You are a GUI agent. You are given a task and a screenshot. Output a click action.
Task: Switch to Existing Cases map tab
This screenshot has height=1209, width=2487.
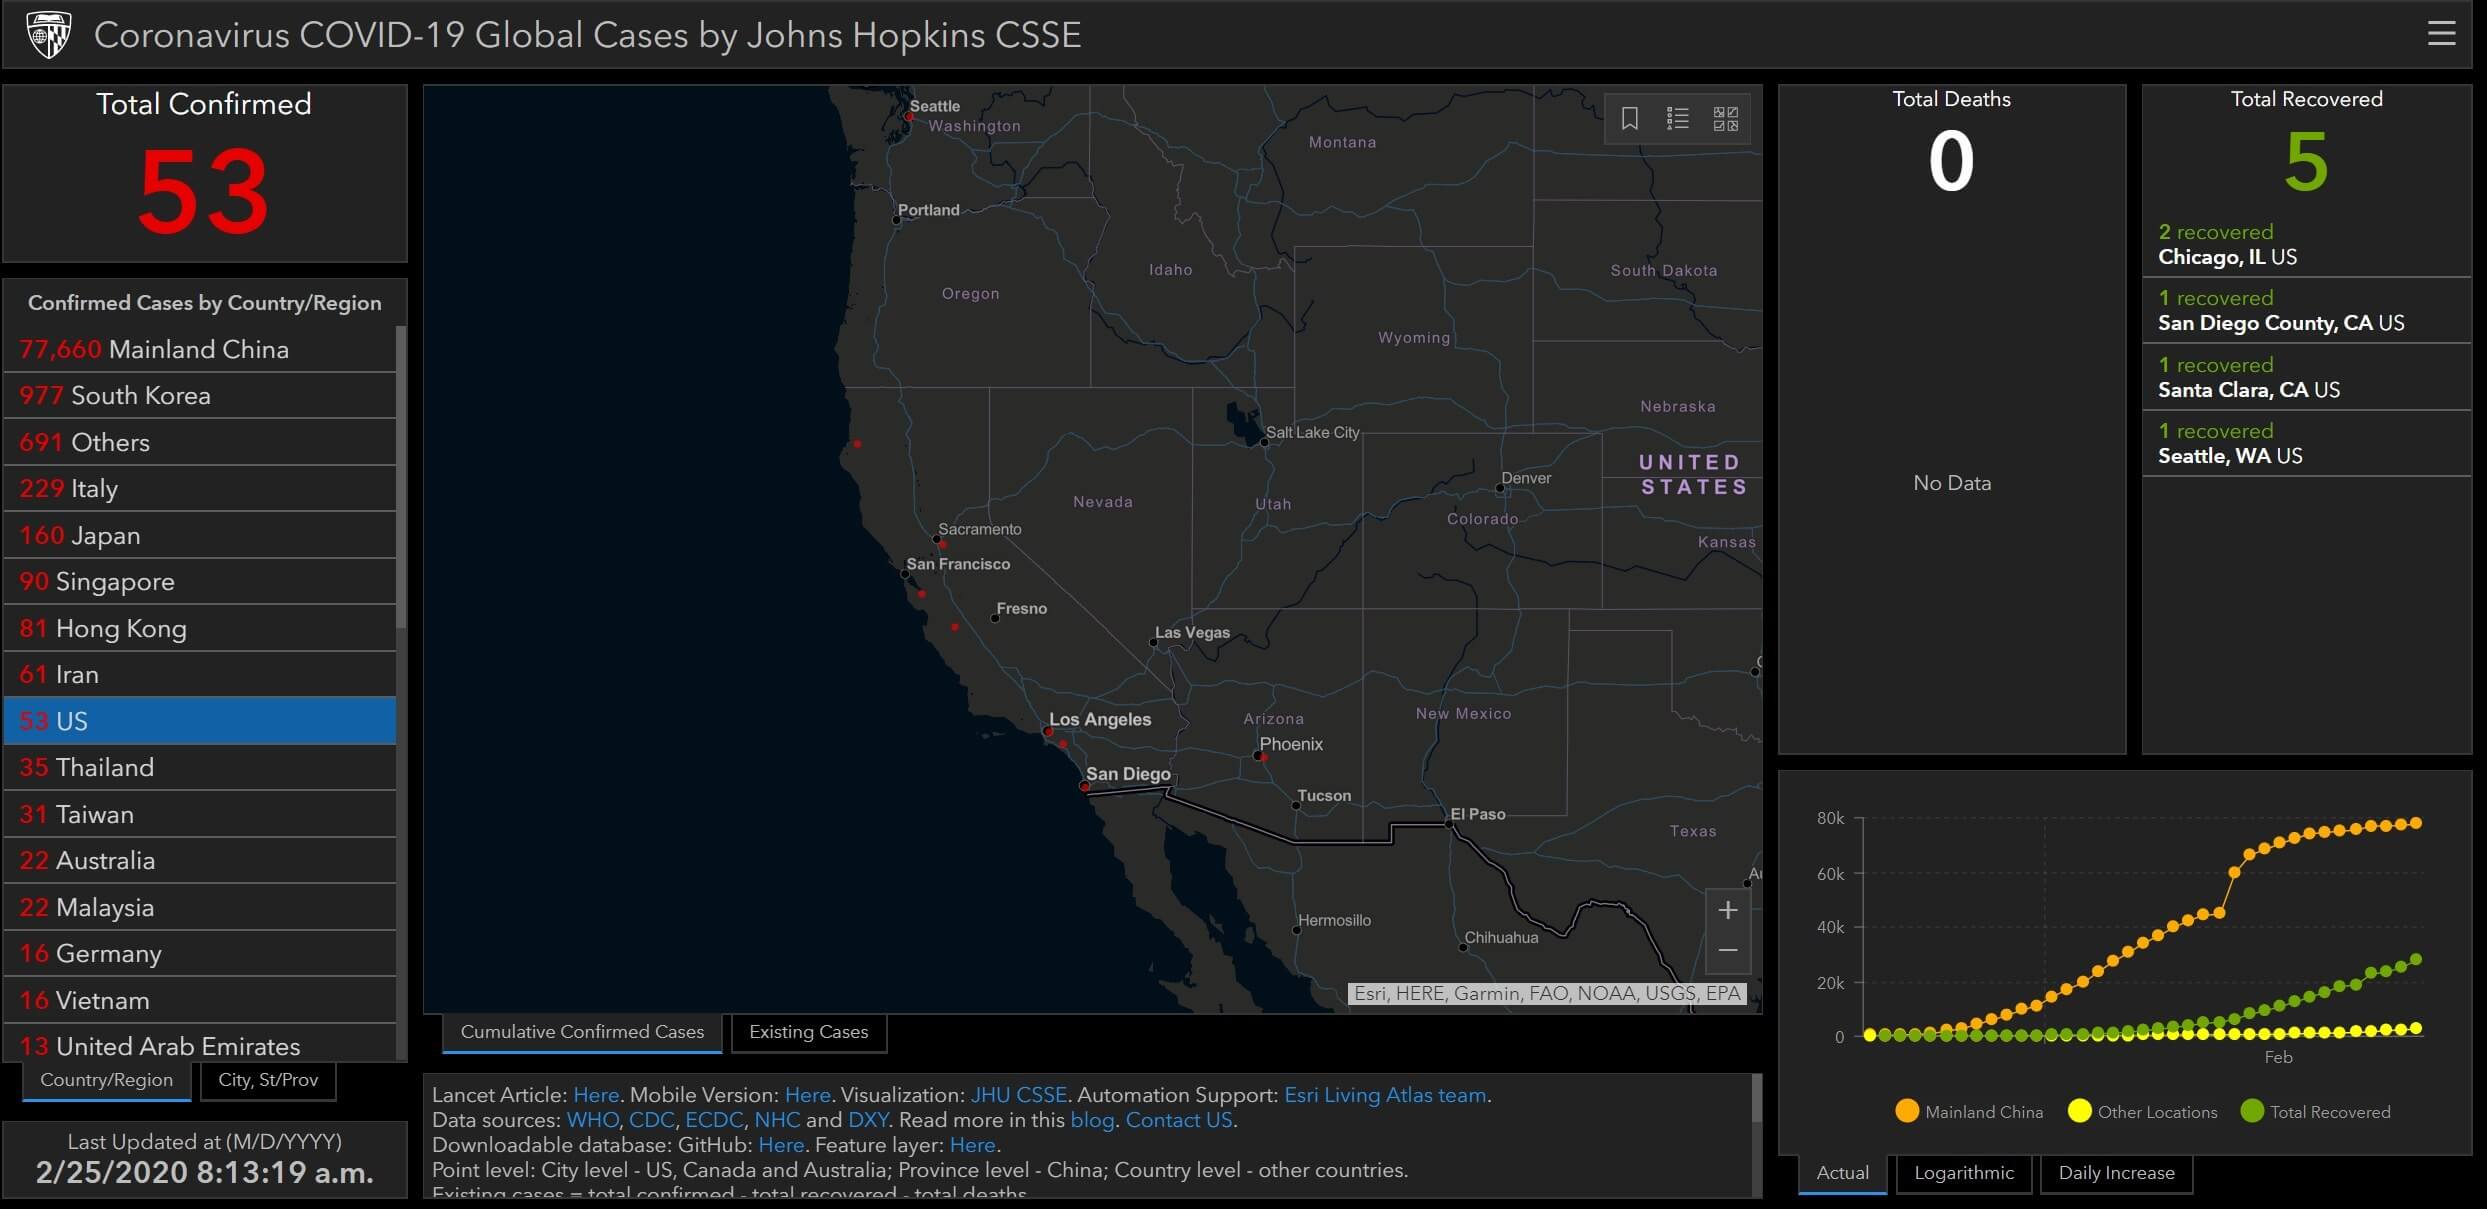pos(808,1032)
